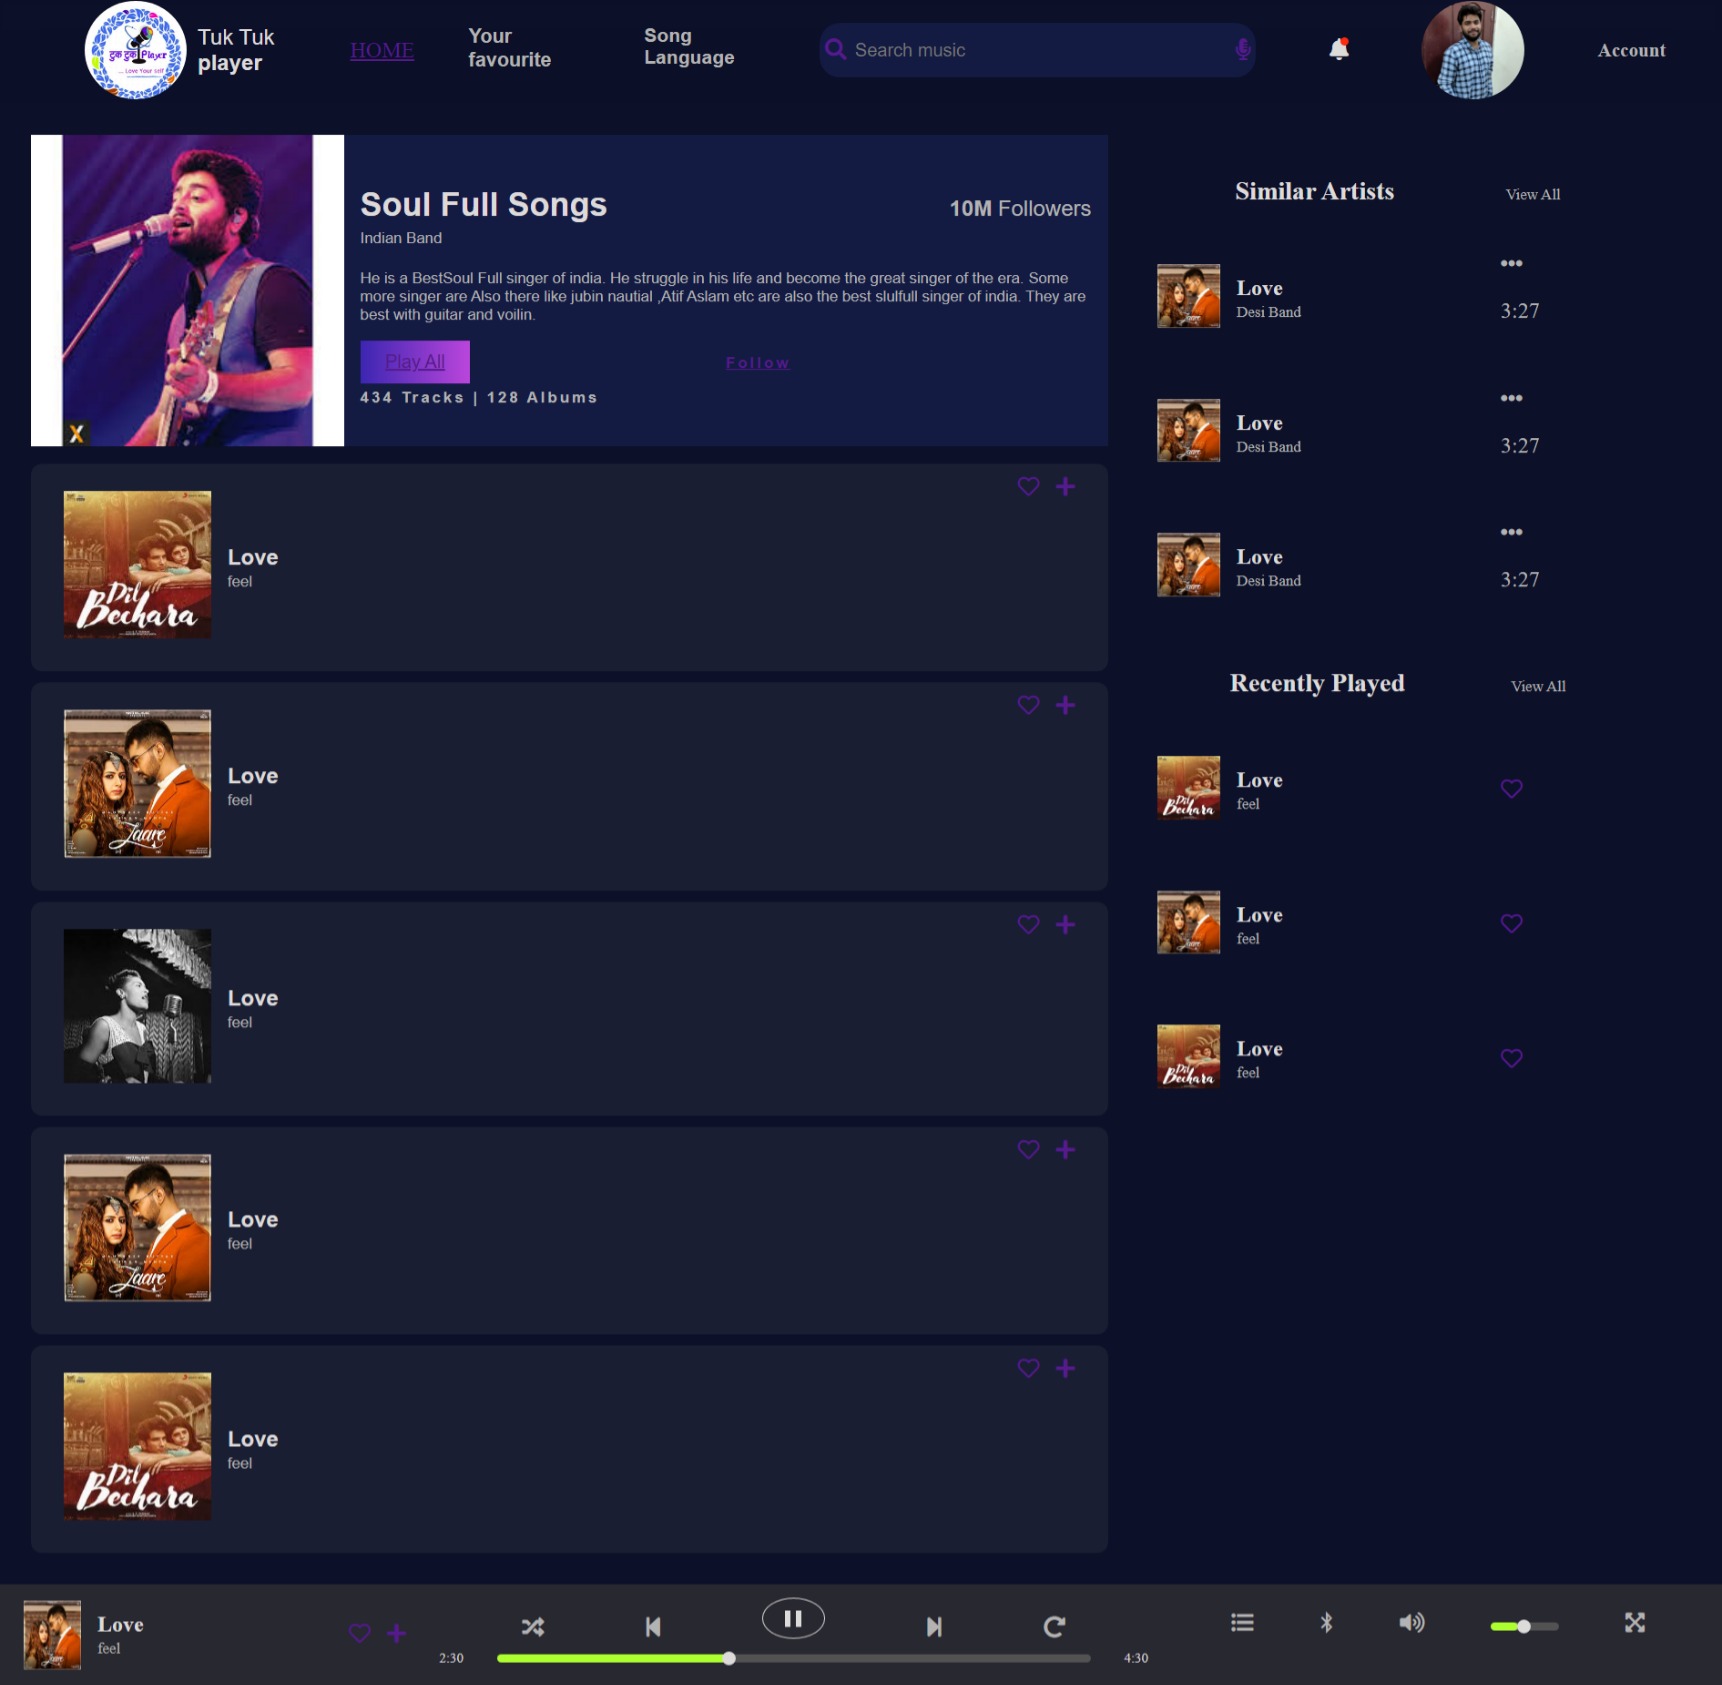The image size is (1722, 1685).
Task: Open the playback queue list icon
Action: 1241,1623
